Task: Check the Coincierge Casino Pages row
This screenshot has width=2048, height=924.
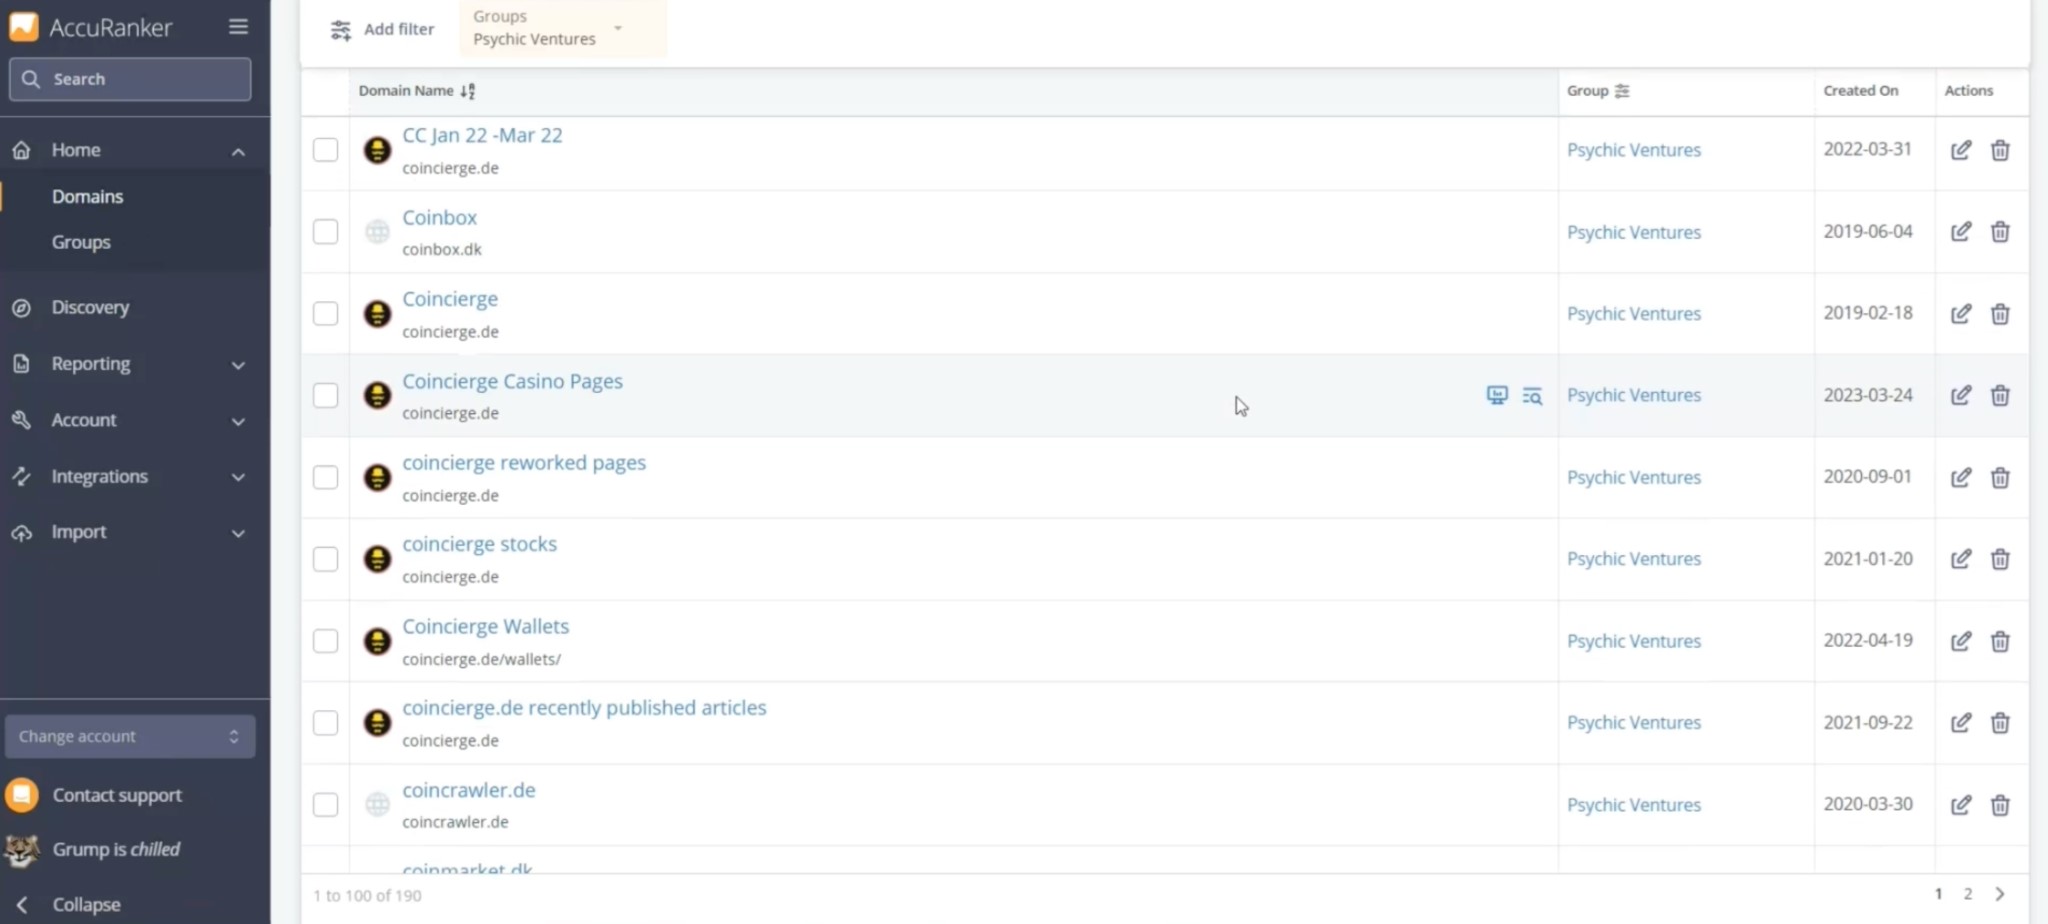Action: (326, 395)
